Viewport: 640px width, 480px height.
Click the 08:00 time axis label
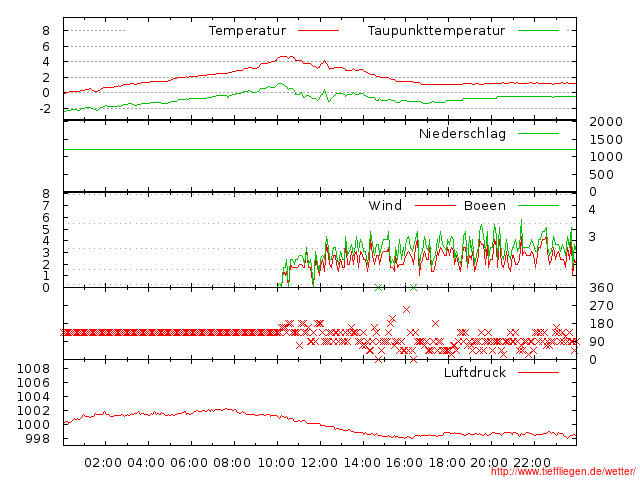[x=232, y=463]
